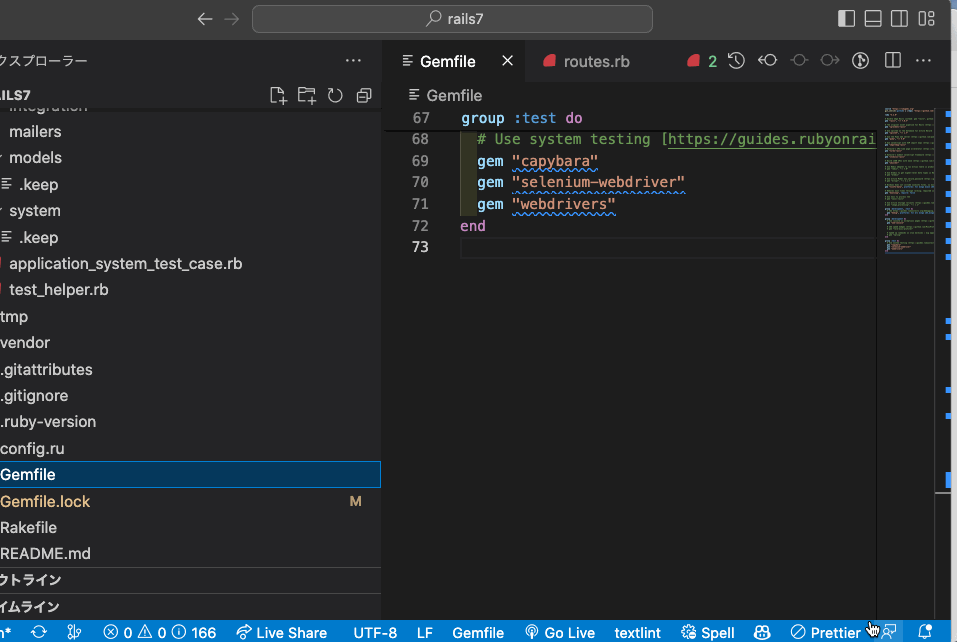The width and height of the screenshot is (957, 642).
Task: Click the Live Share status button
Action: pyautogui.click(x=282, y=632)
